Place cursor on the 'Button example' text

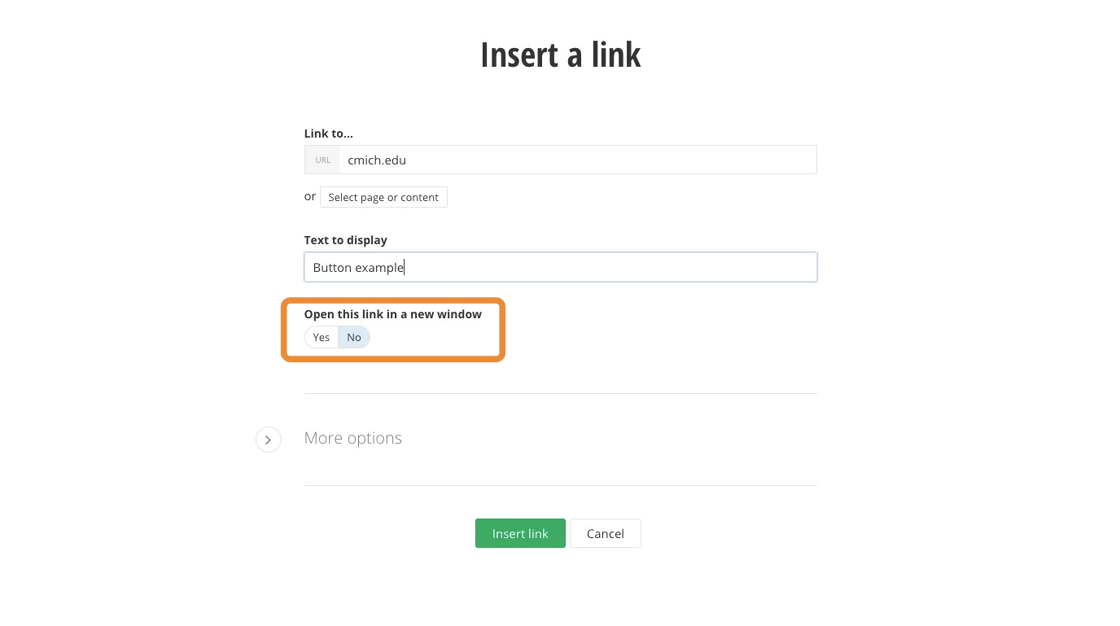(x=358, y=267)
